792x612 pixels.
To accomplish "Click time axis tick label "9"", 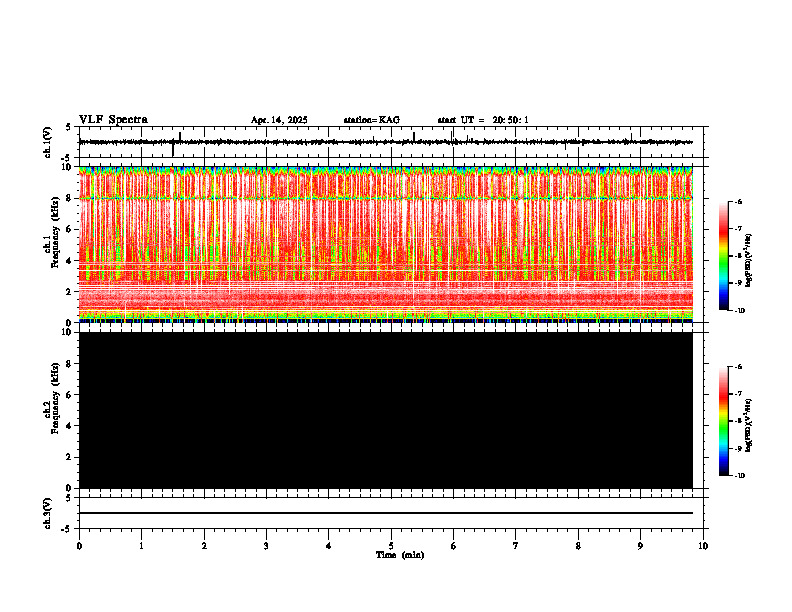I will pyautogui.click(x=640, y=546).
